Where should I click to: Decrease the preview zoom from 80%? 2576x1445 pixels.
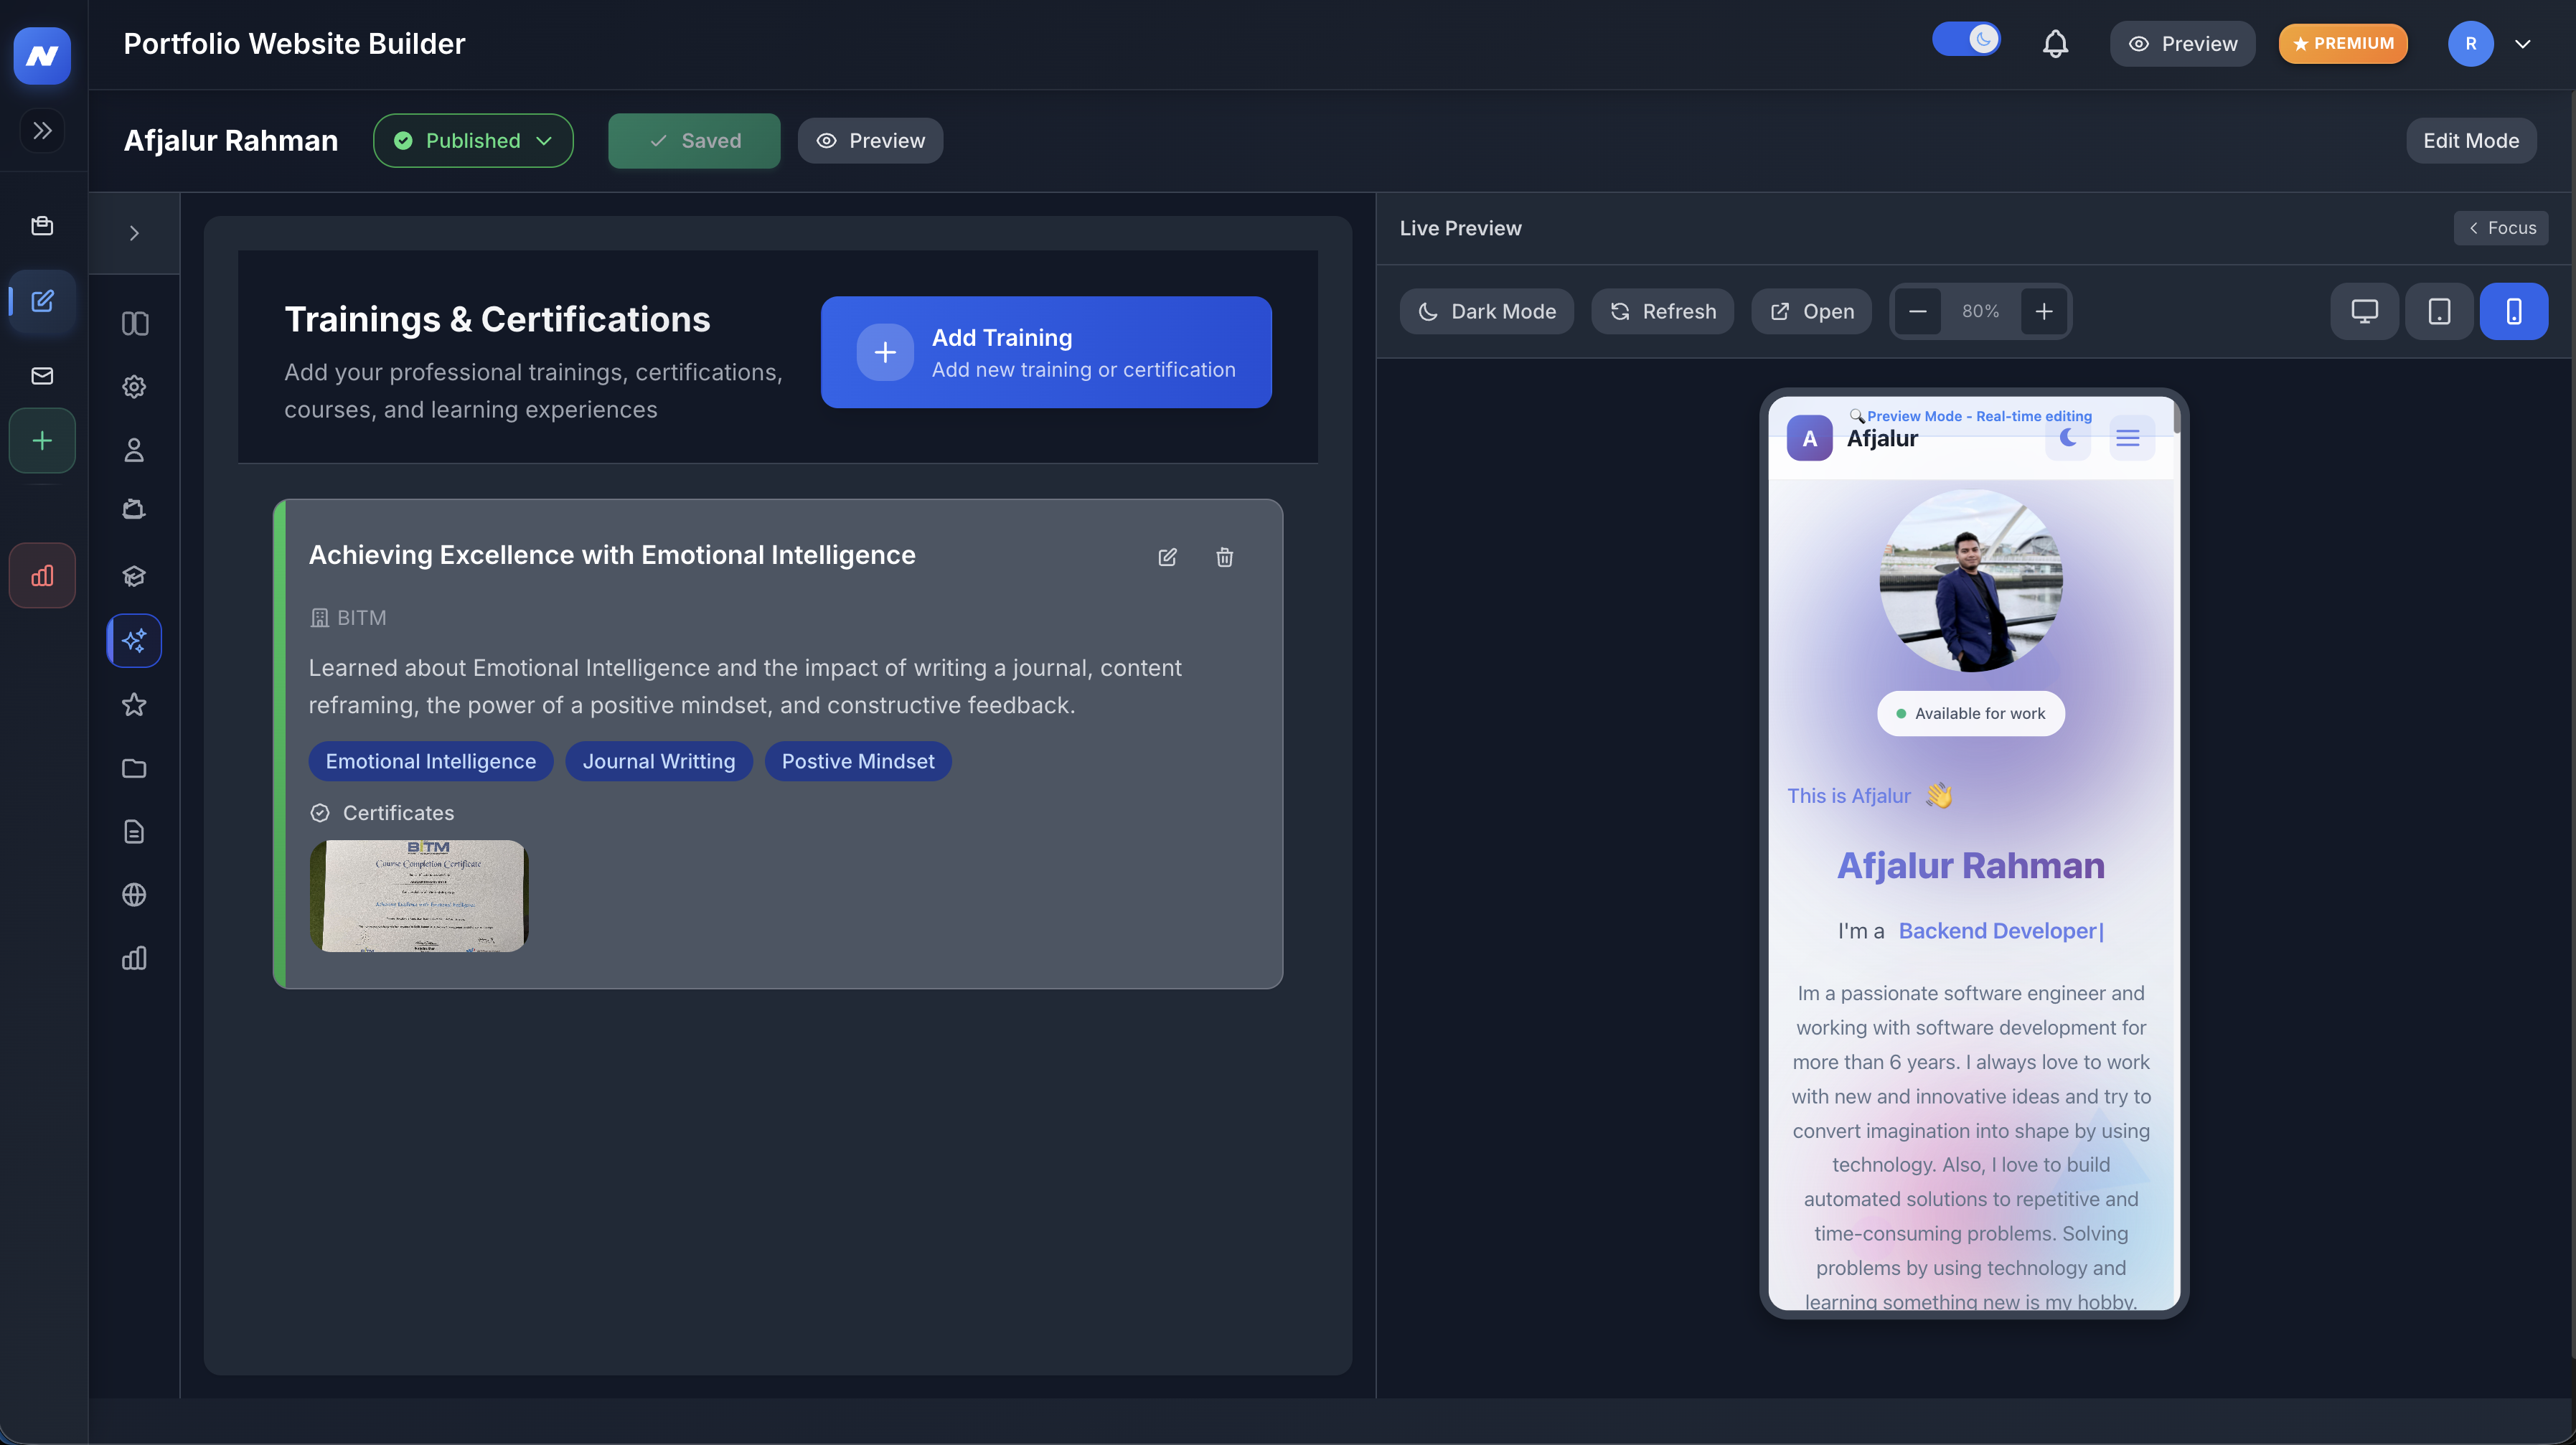[1917, 311]
